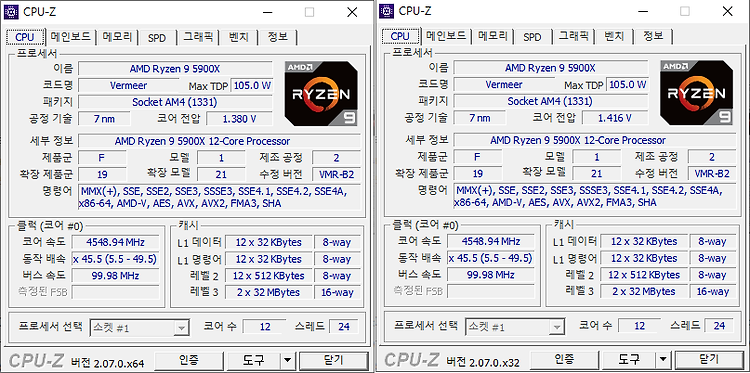Open 소켓 #1 dropdown in x32 window
Screen dimensions: 750x373
tap(514, 327)
